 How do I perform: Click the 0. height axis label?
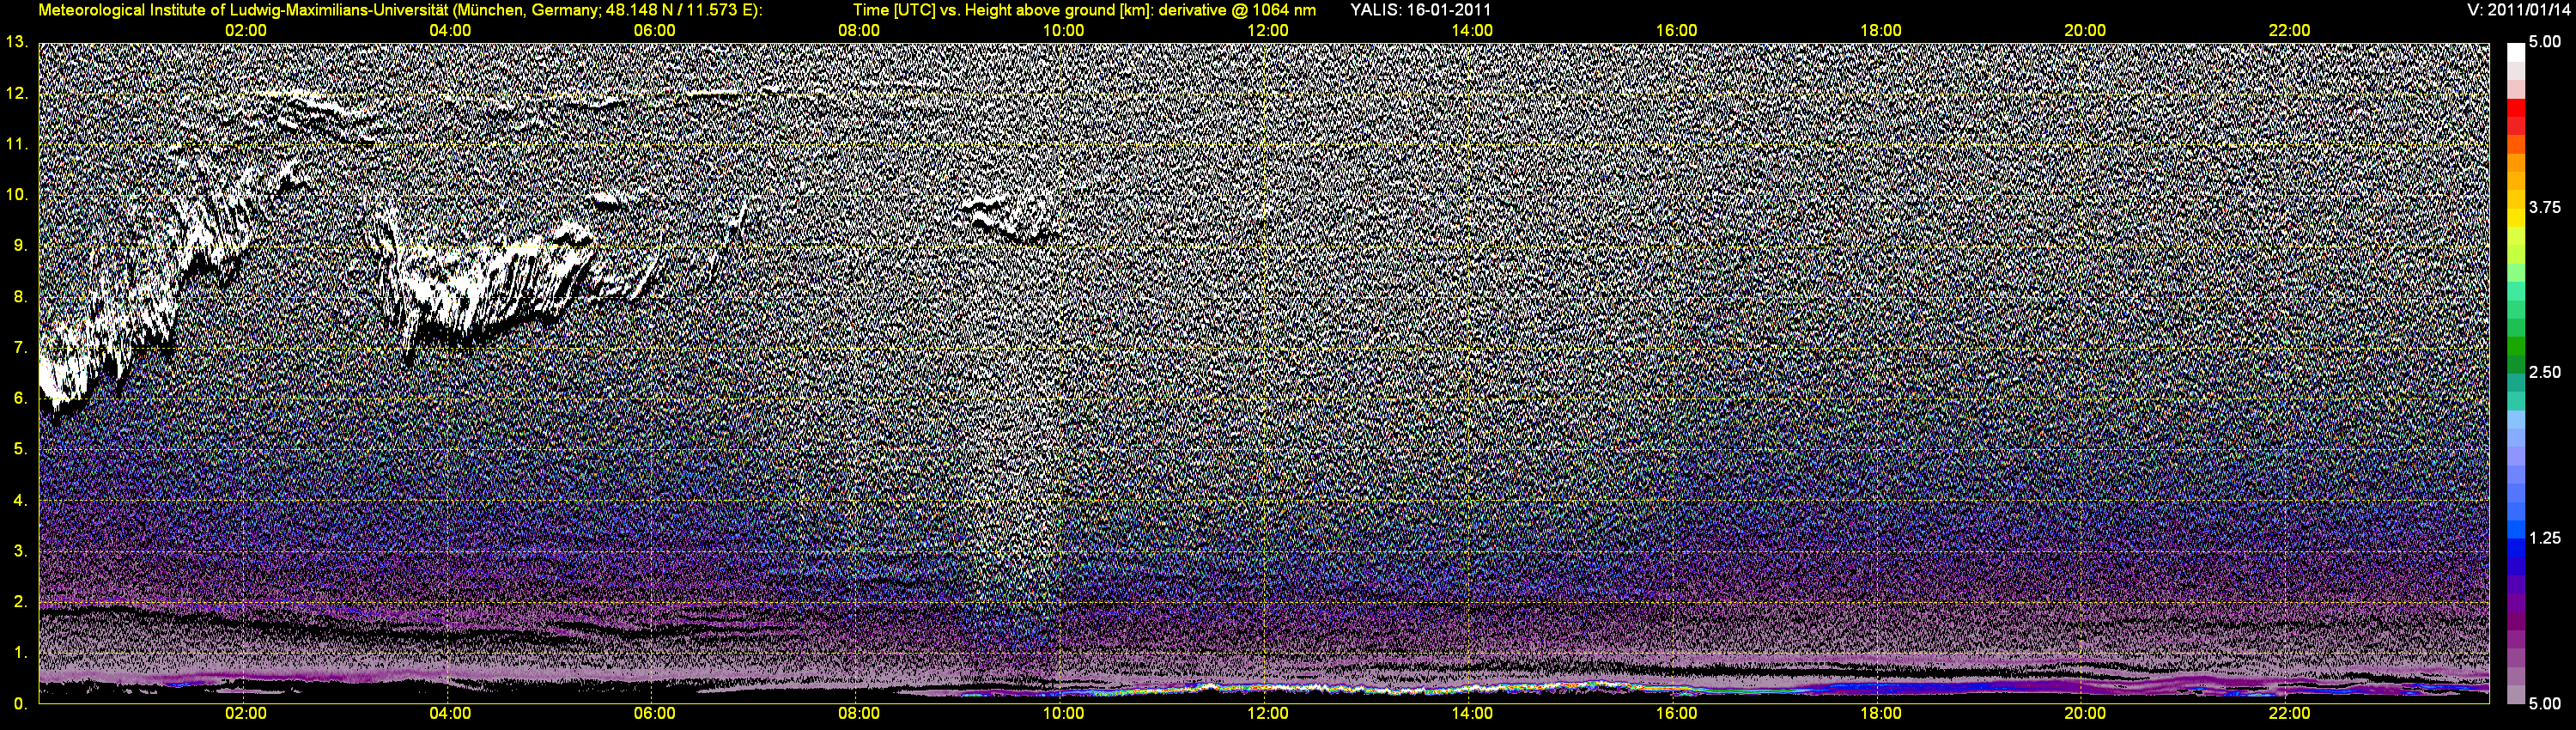click(20, 704)
